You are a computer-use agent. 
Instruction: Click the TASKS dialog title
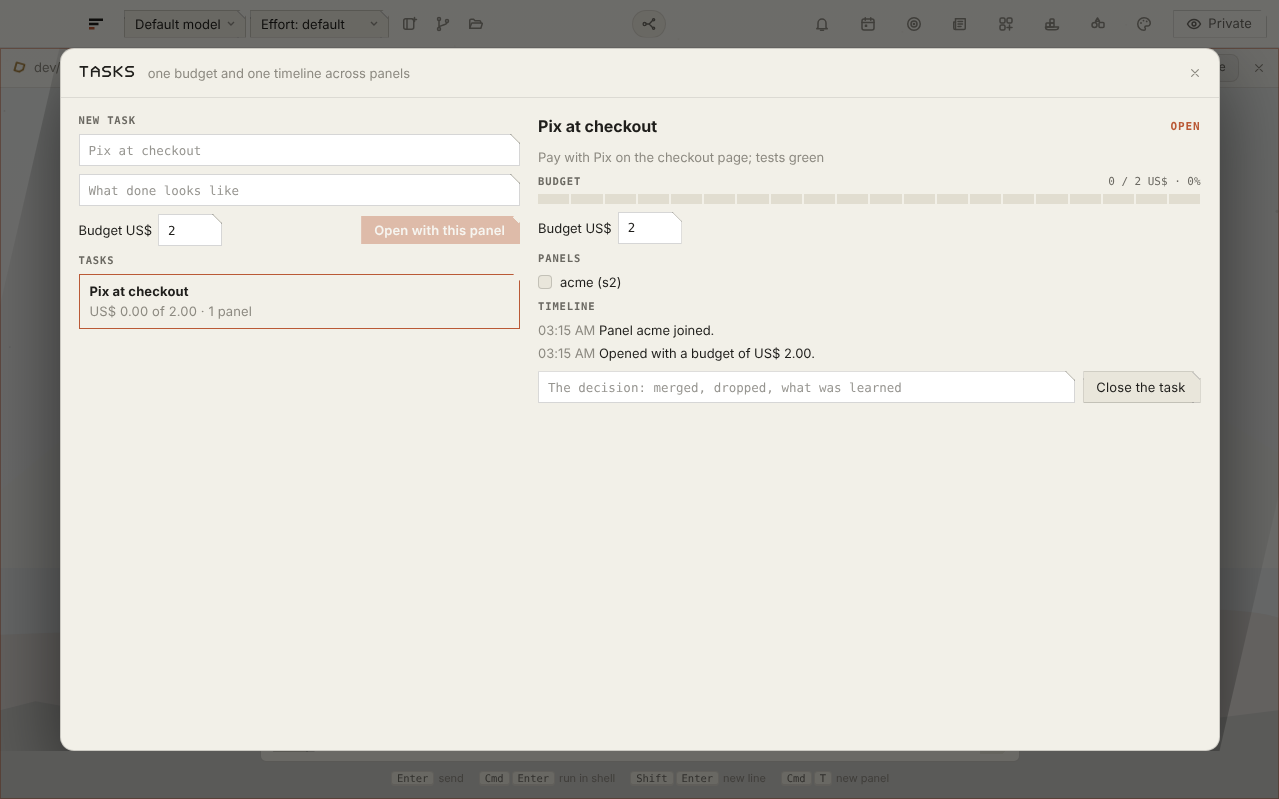107,72
